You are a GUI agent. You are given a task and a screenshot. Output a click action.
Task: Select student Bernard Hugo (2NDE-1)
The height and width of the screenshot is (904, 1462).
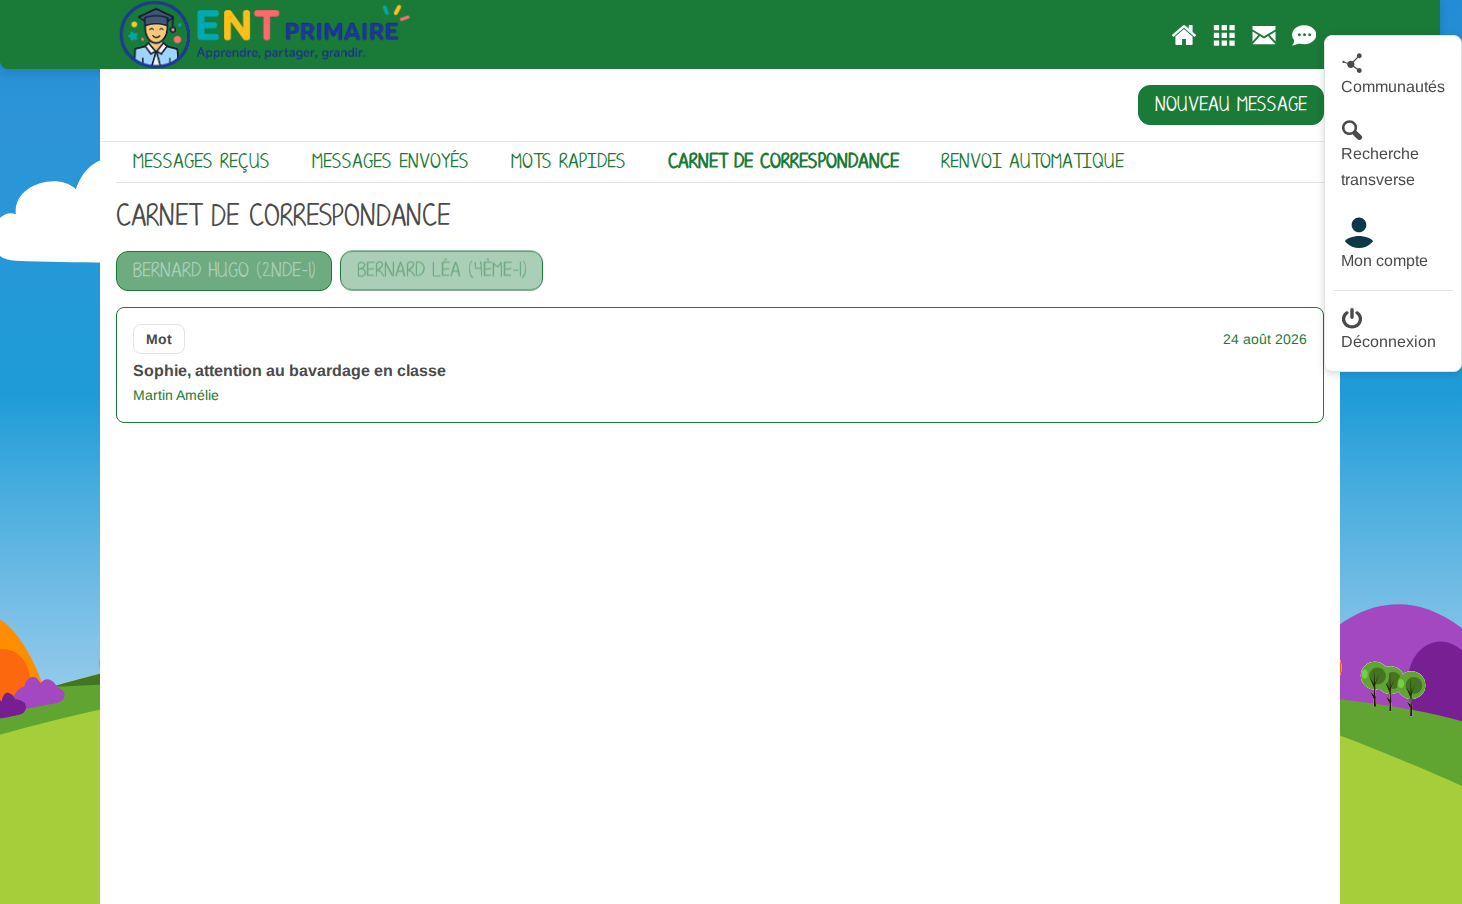224,271
